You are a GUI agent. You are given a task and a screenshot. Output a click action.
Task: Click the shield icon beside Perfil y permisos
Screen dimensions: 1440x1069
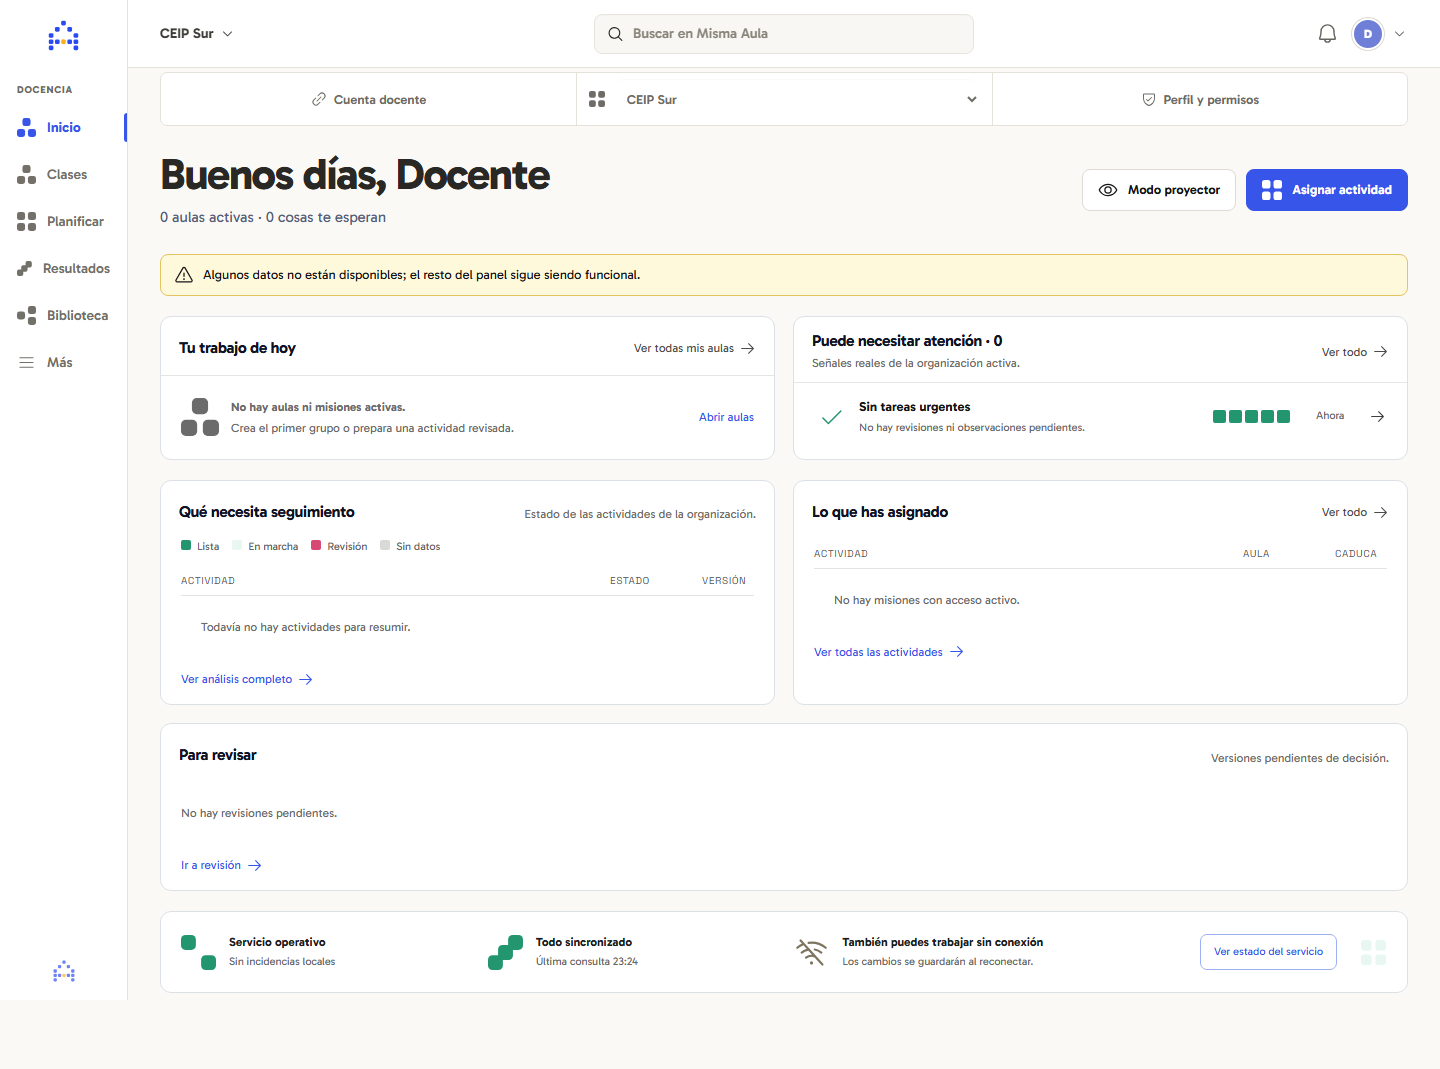tap(1149, 99)
